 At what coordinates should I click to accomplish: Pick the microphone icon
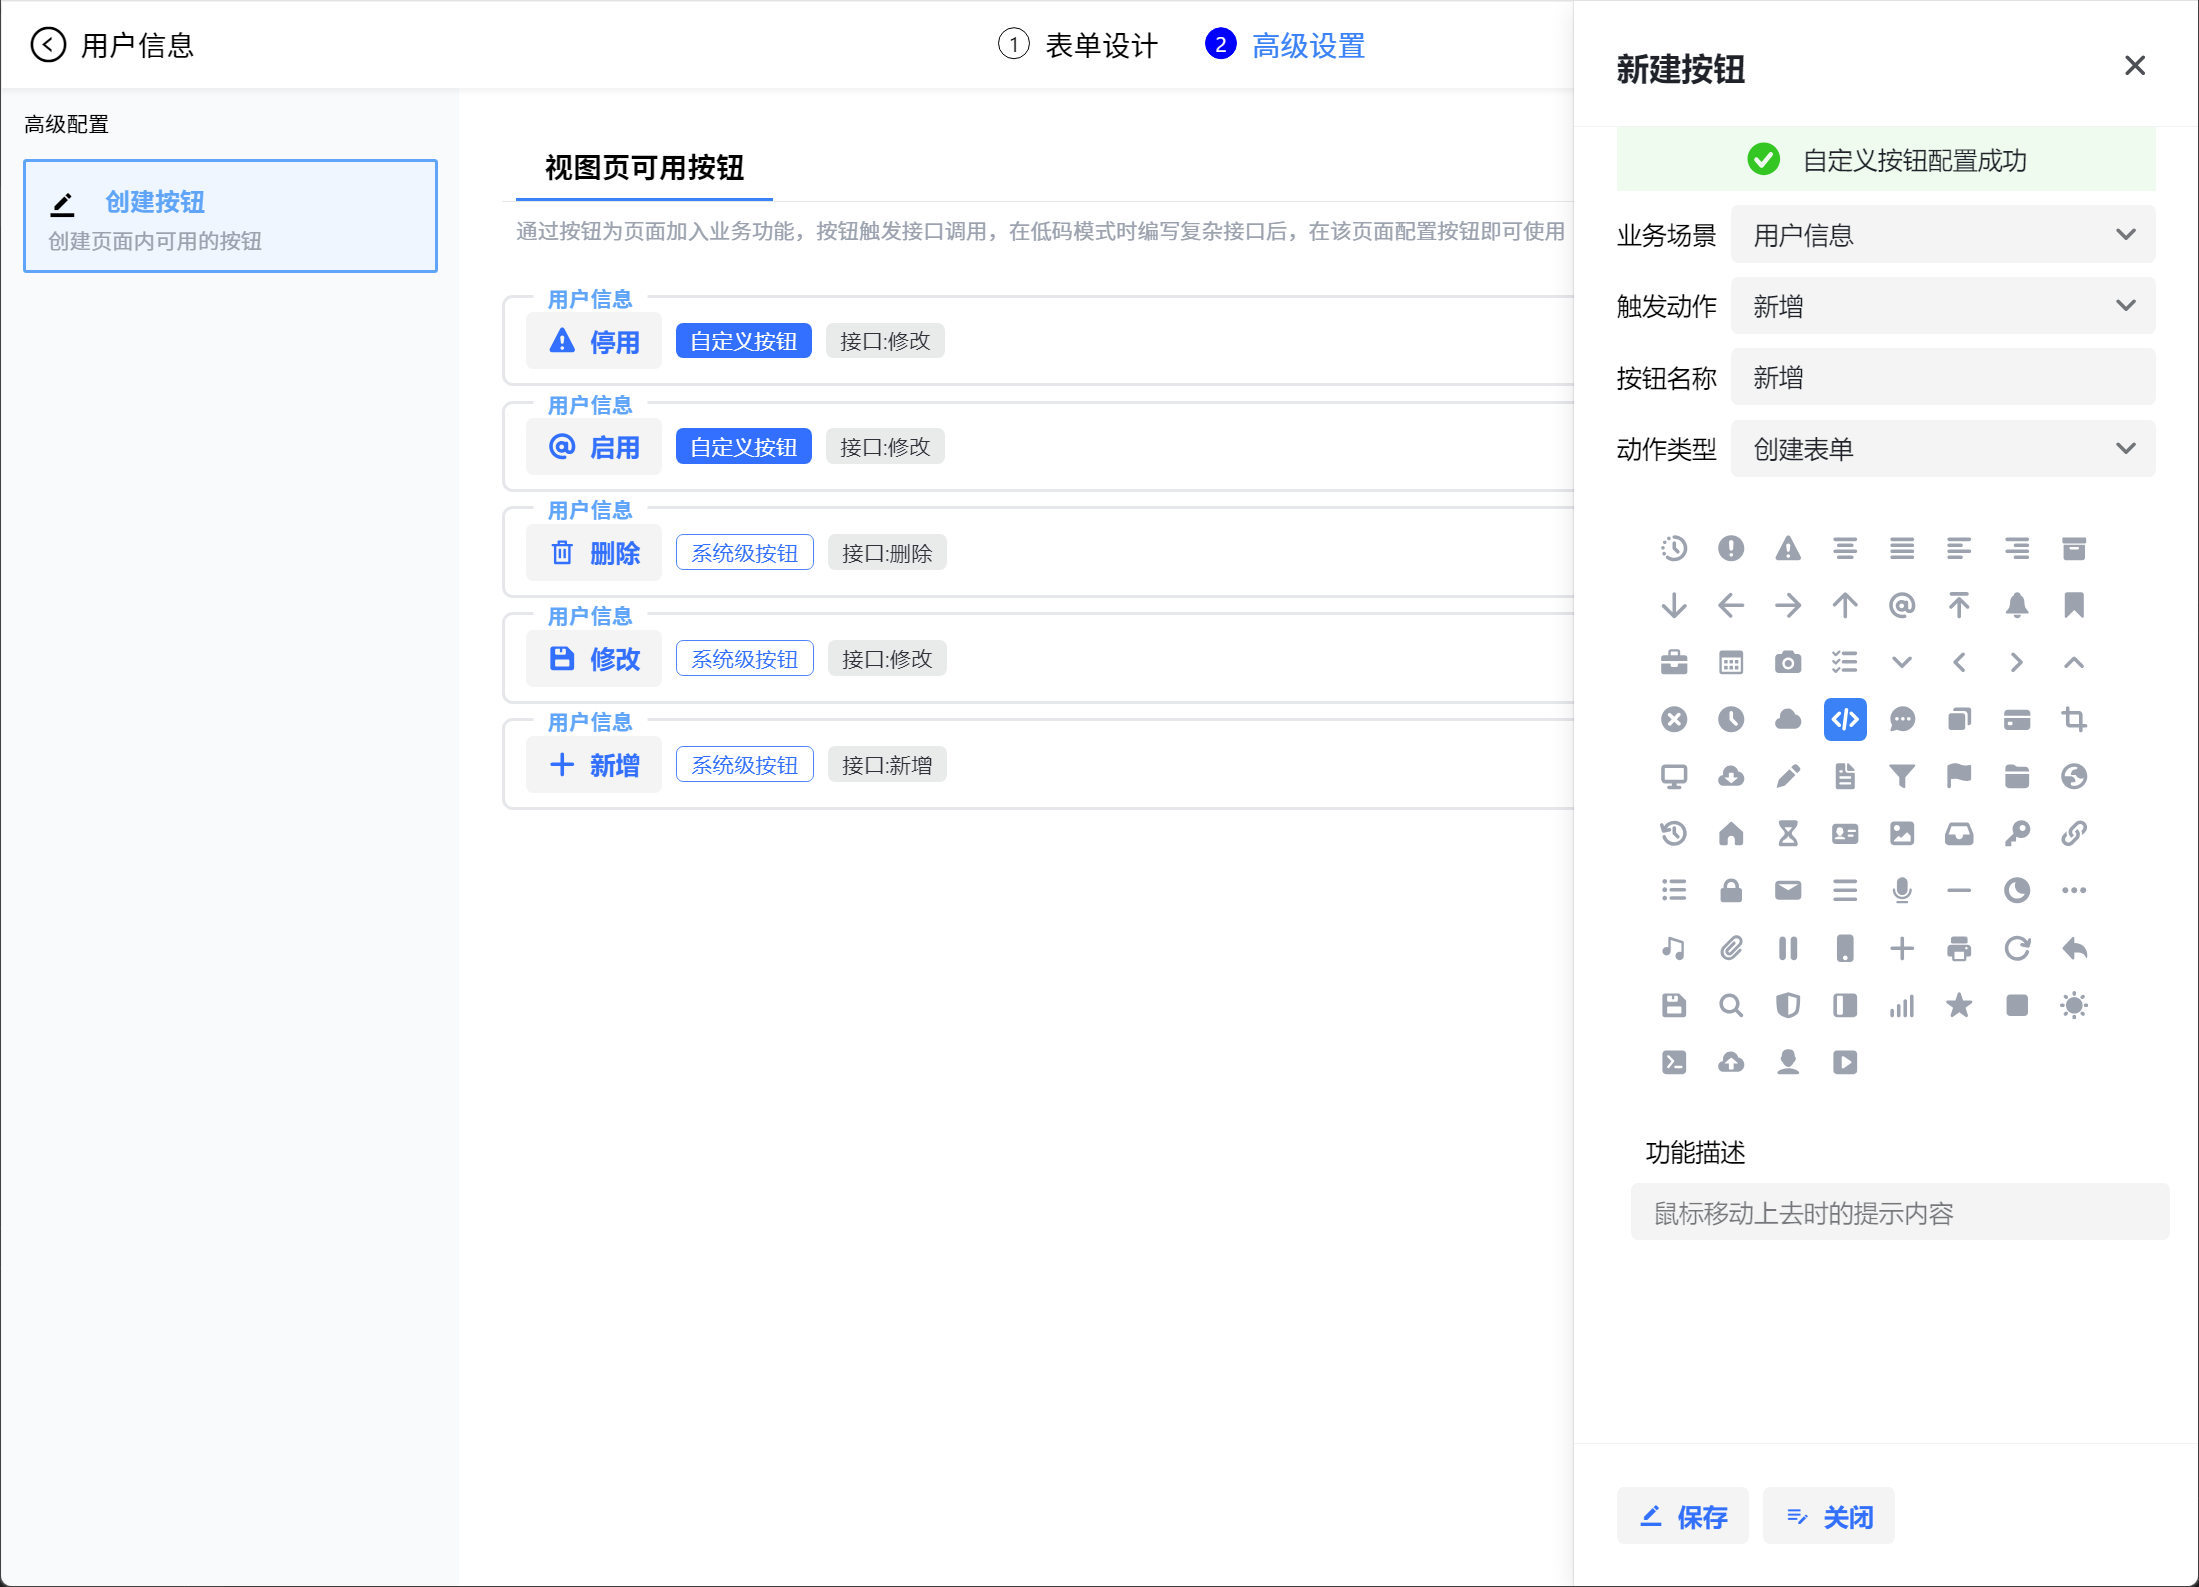(1902, 891)
